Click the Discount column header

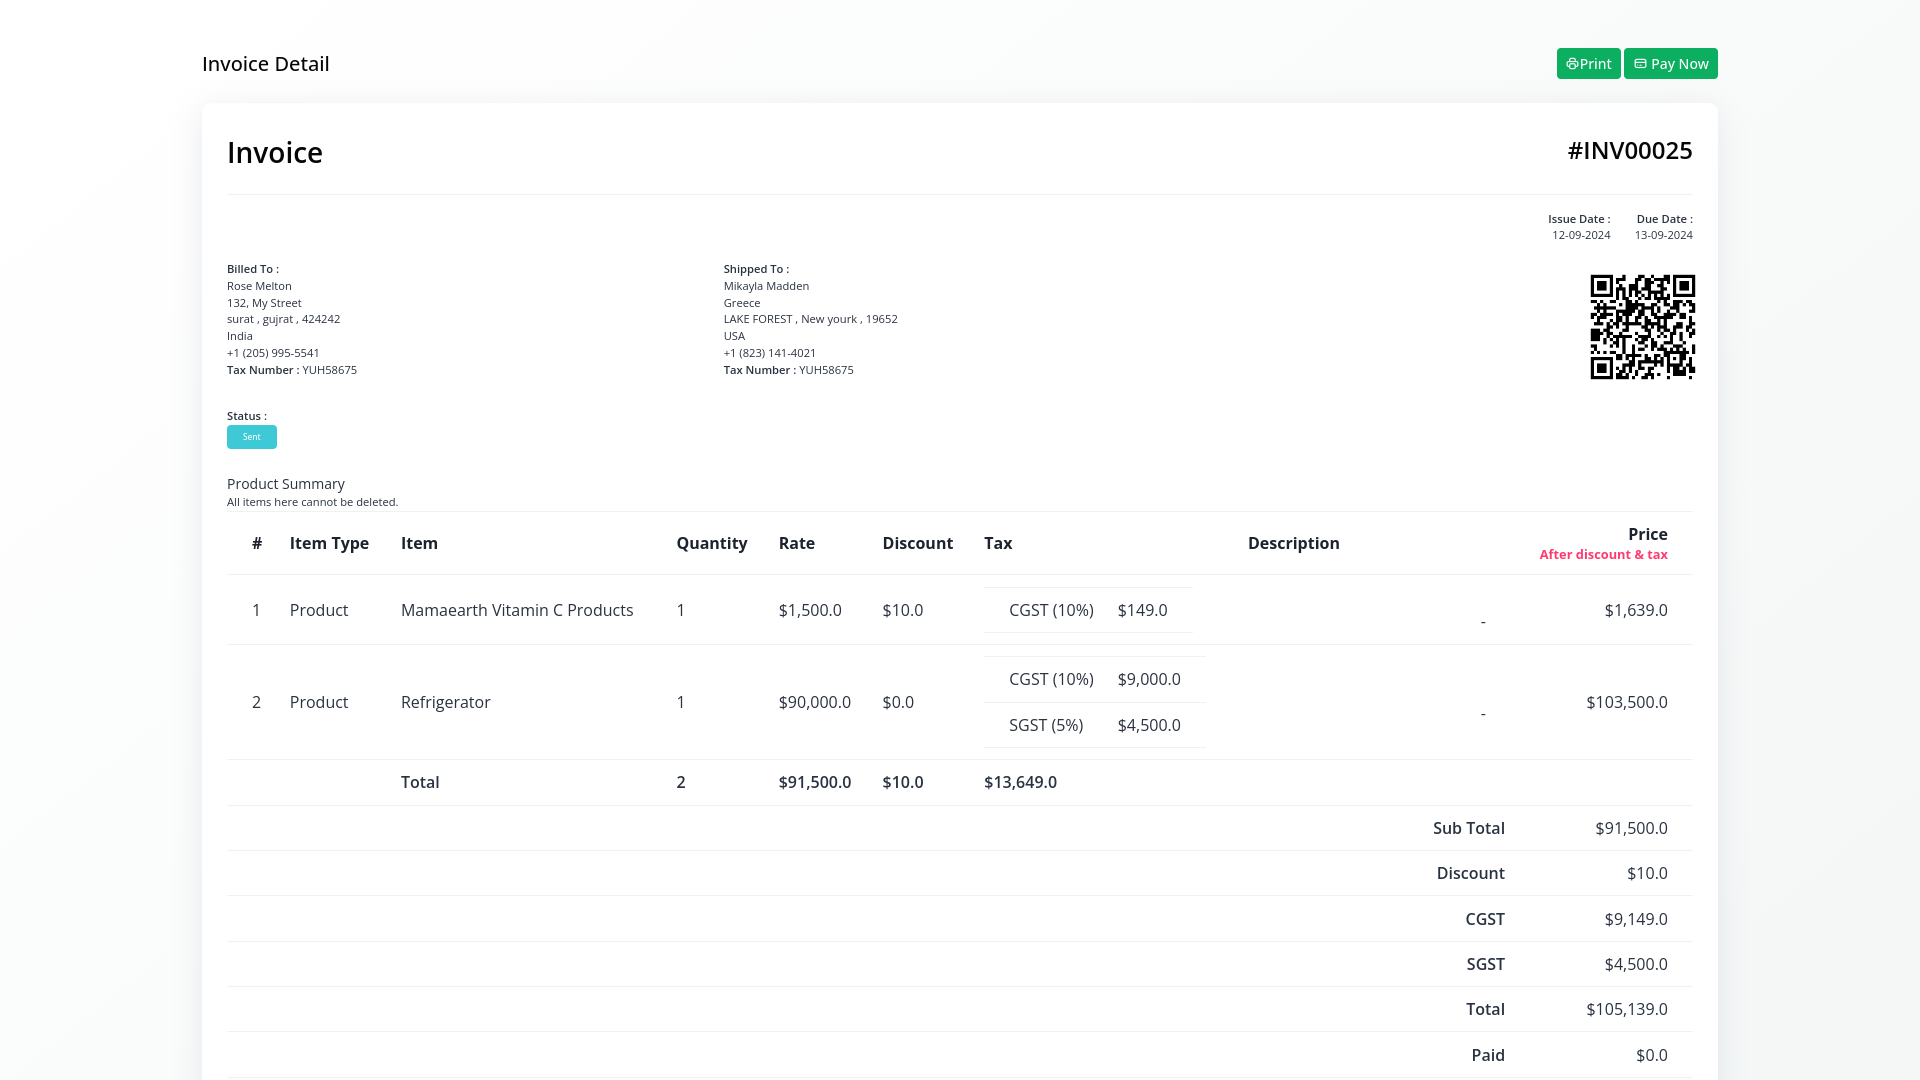click(x=917, y=543)
